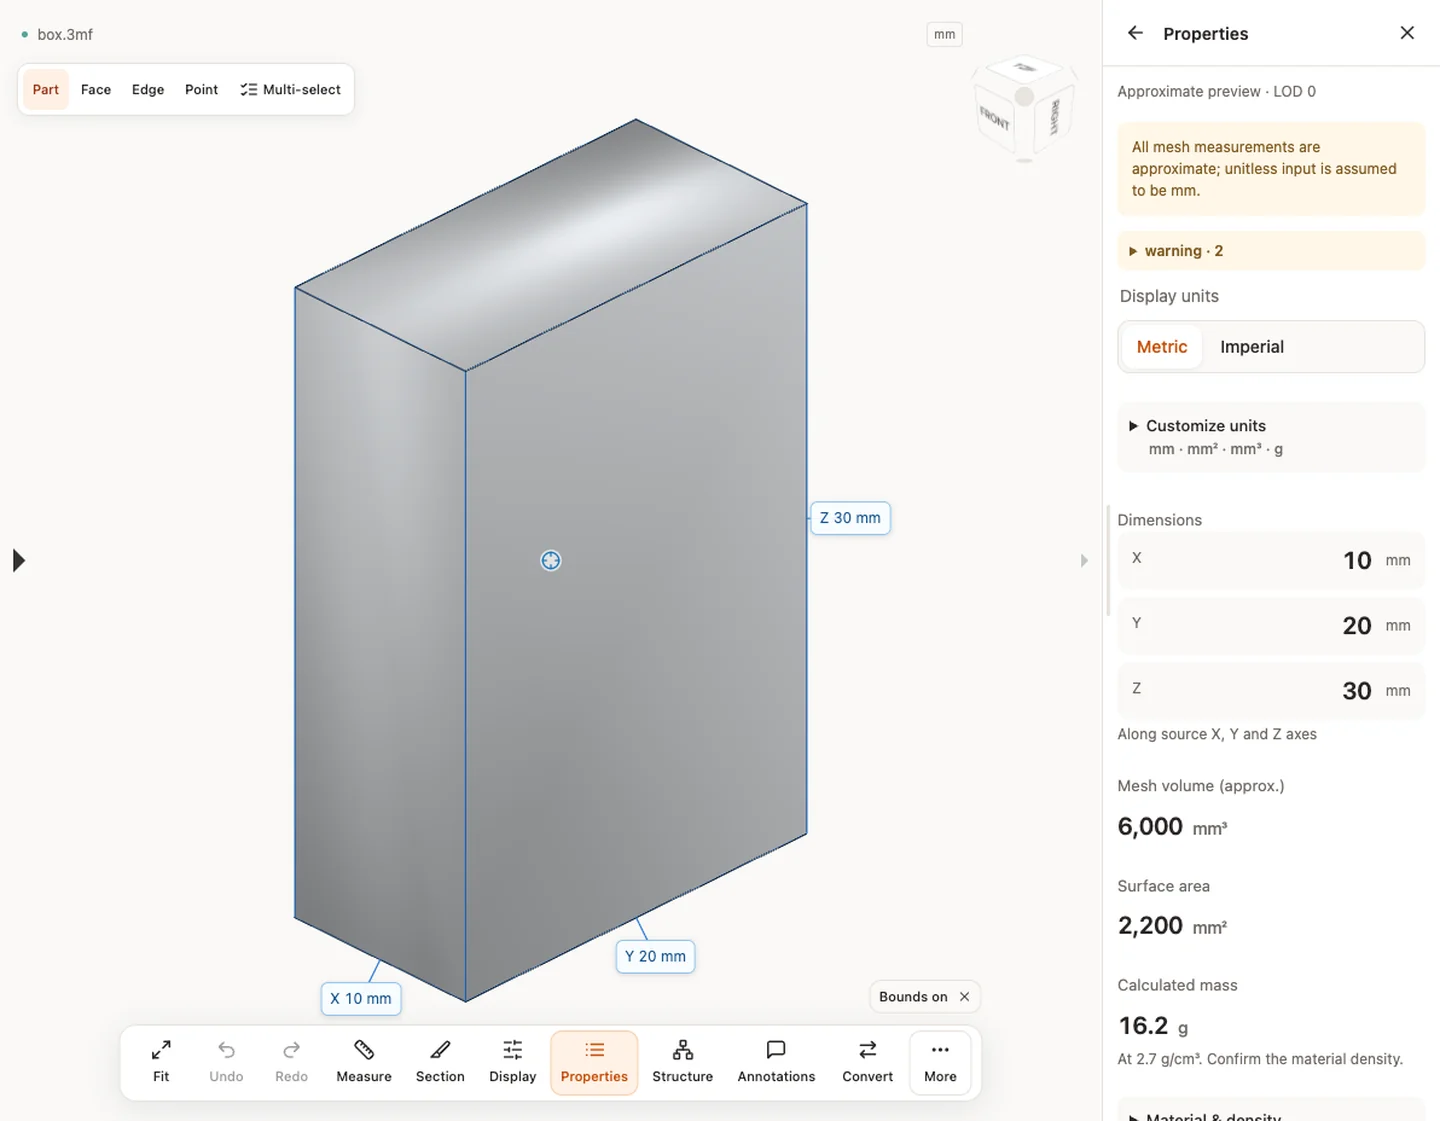Close the Properties panel
The image size is (1440, 1121).
[x=1407, y=33]
